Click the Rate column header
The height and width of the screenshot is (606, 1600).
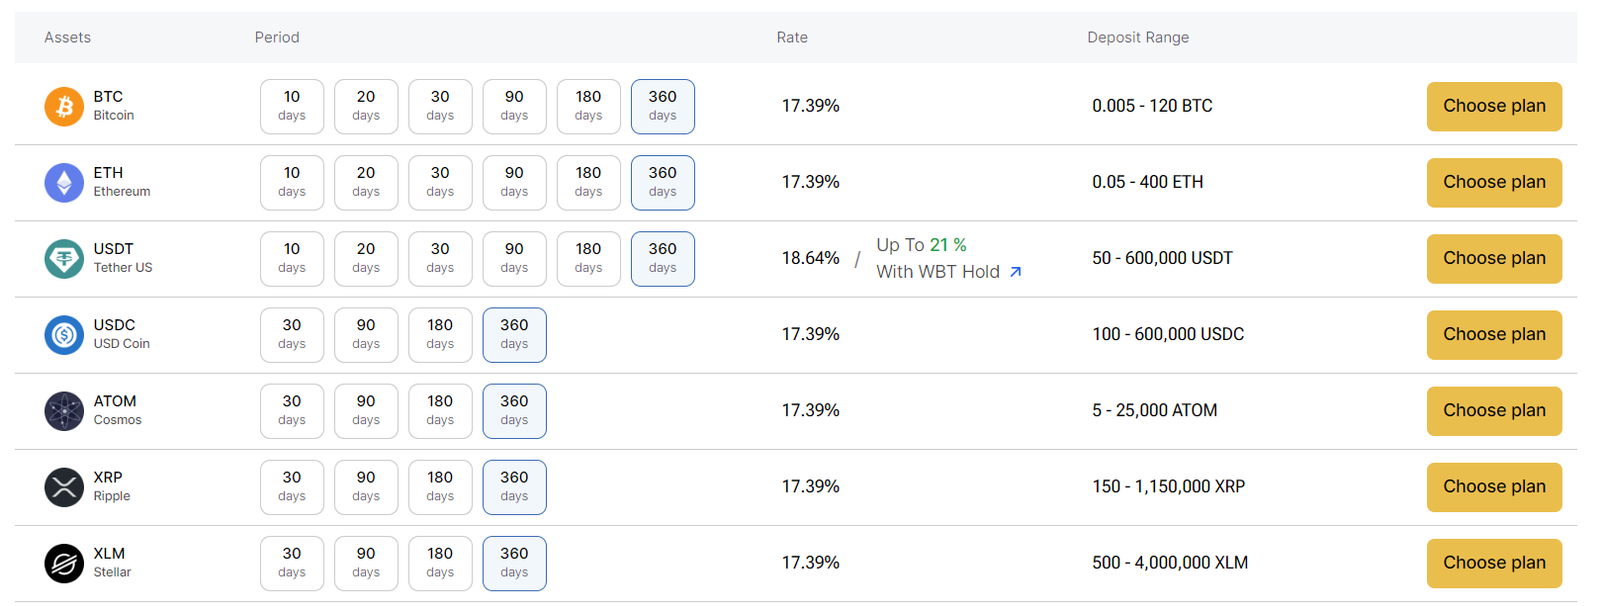792,37
